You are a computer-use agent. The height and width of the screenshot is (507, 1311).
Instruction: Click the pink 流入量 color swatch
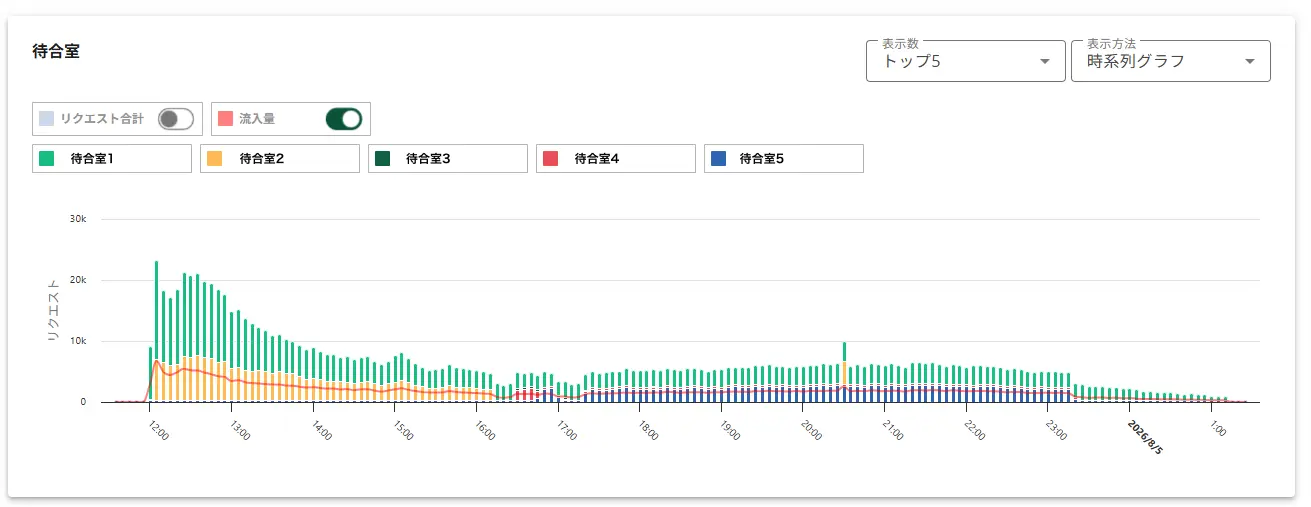click(x=225, y=118)
